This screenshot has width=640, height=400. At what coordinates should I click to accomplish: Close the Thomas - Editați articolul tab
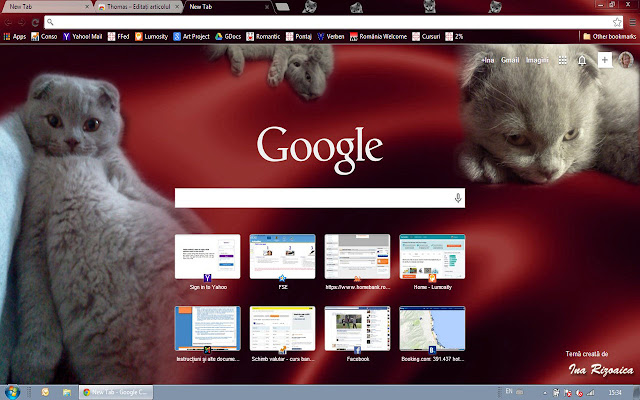177,7
